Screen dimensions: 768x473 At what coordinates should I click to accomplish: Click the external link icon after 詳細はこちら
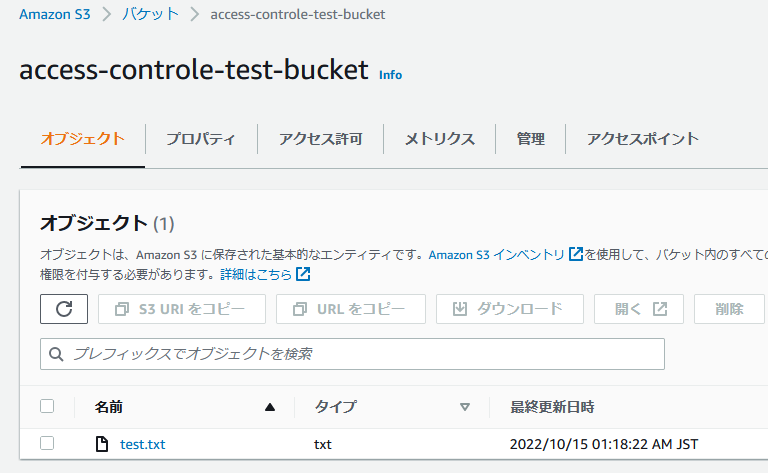pyautogui.click(x=303, y=274)
